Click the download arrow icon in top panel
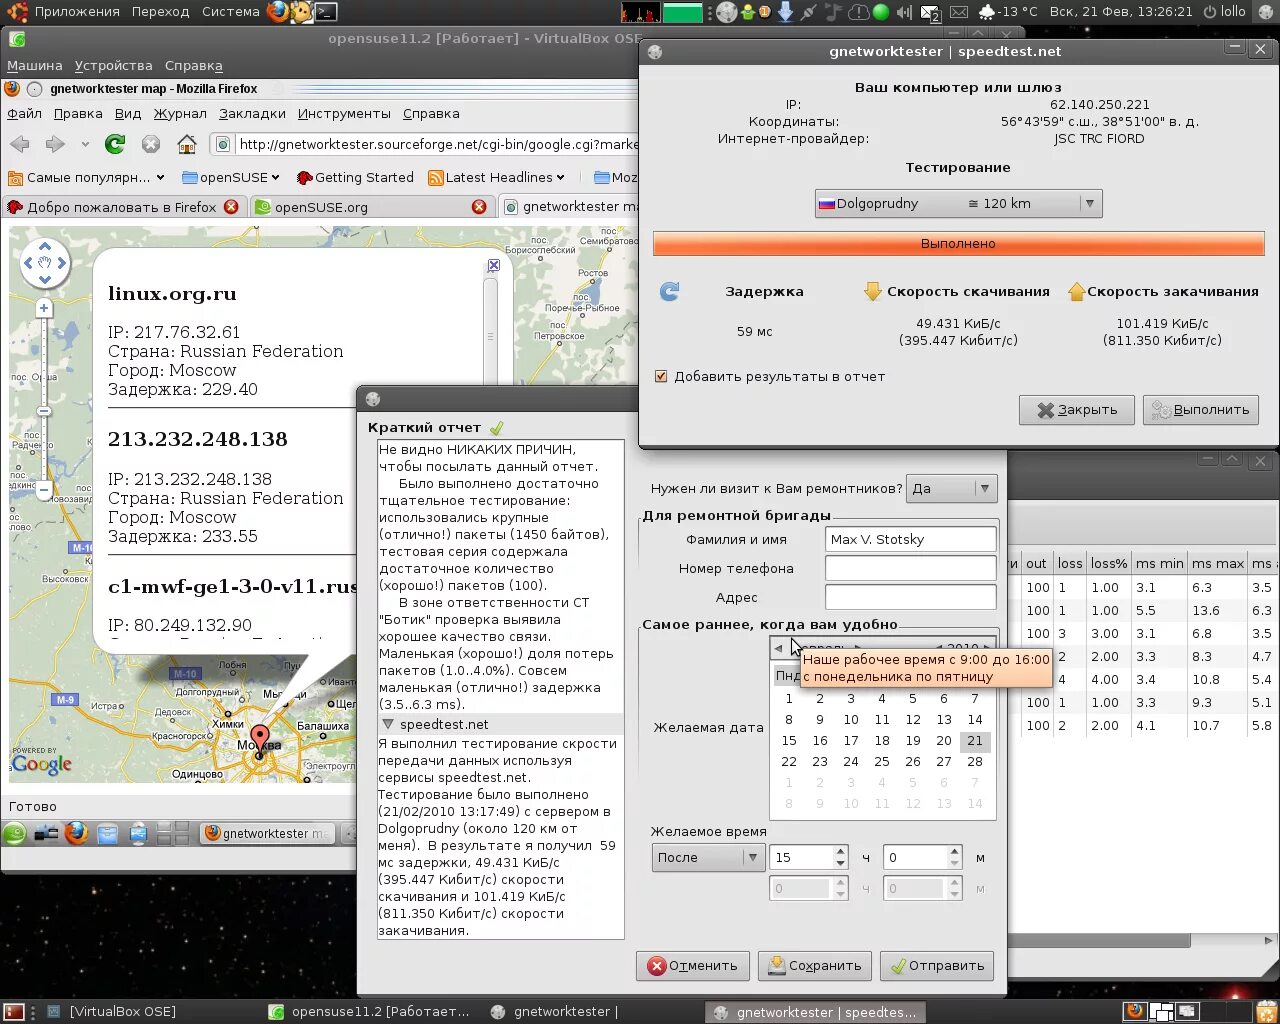1280x1024 pixels. point(785,12)
